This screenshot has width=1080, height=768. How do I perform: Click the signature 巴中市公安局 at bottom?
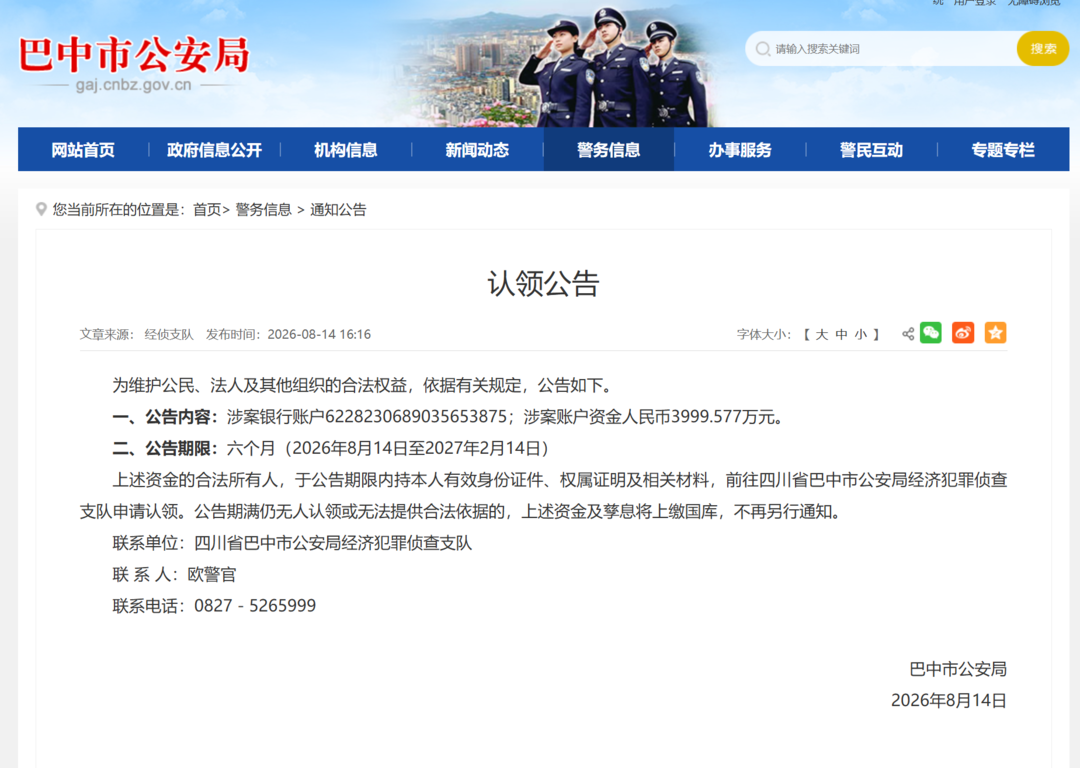point(958,669)
